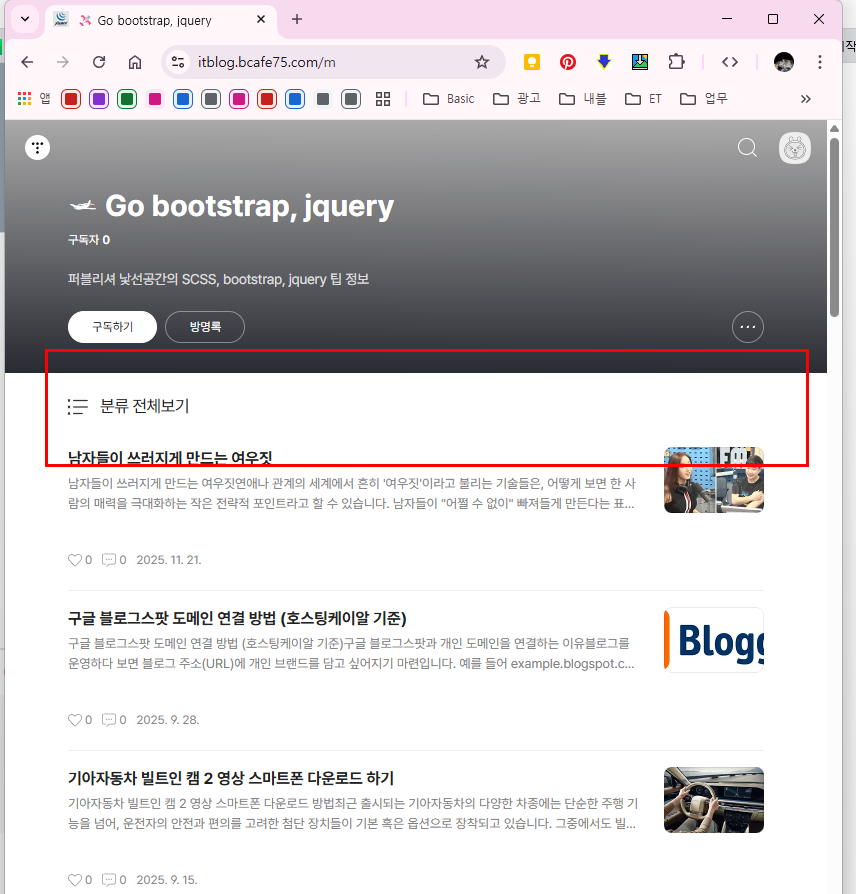View site information icon in address bar
The width and height of the screenshot is (856, 894).
[178, 62]
